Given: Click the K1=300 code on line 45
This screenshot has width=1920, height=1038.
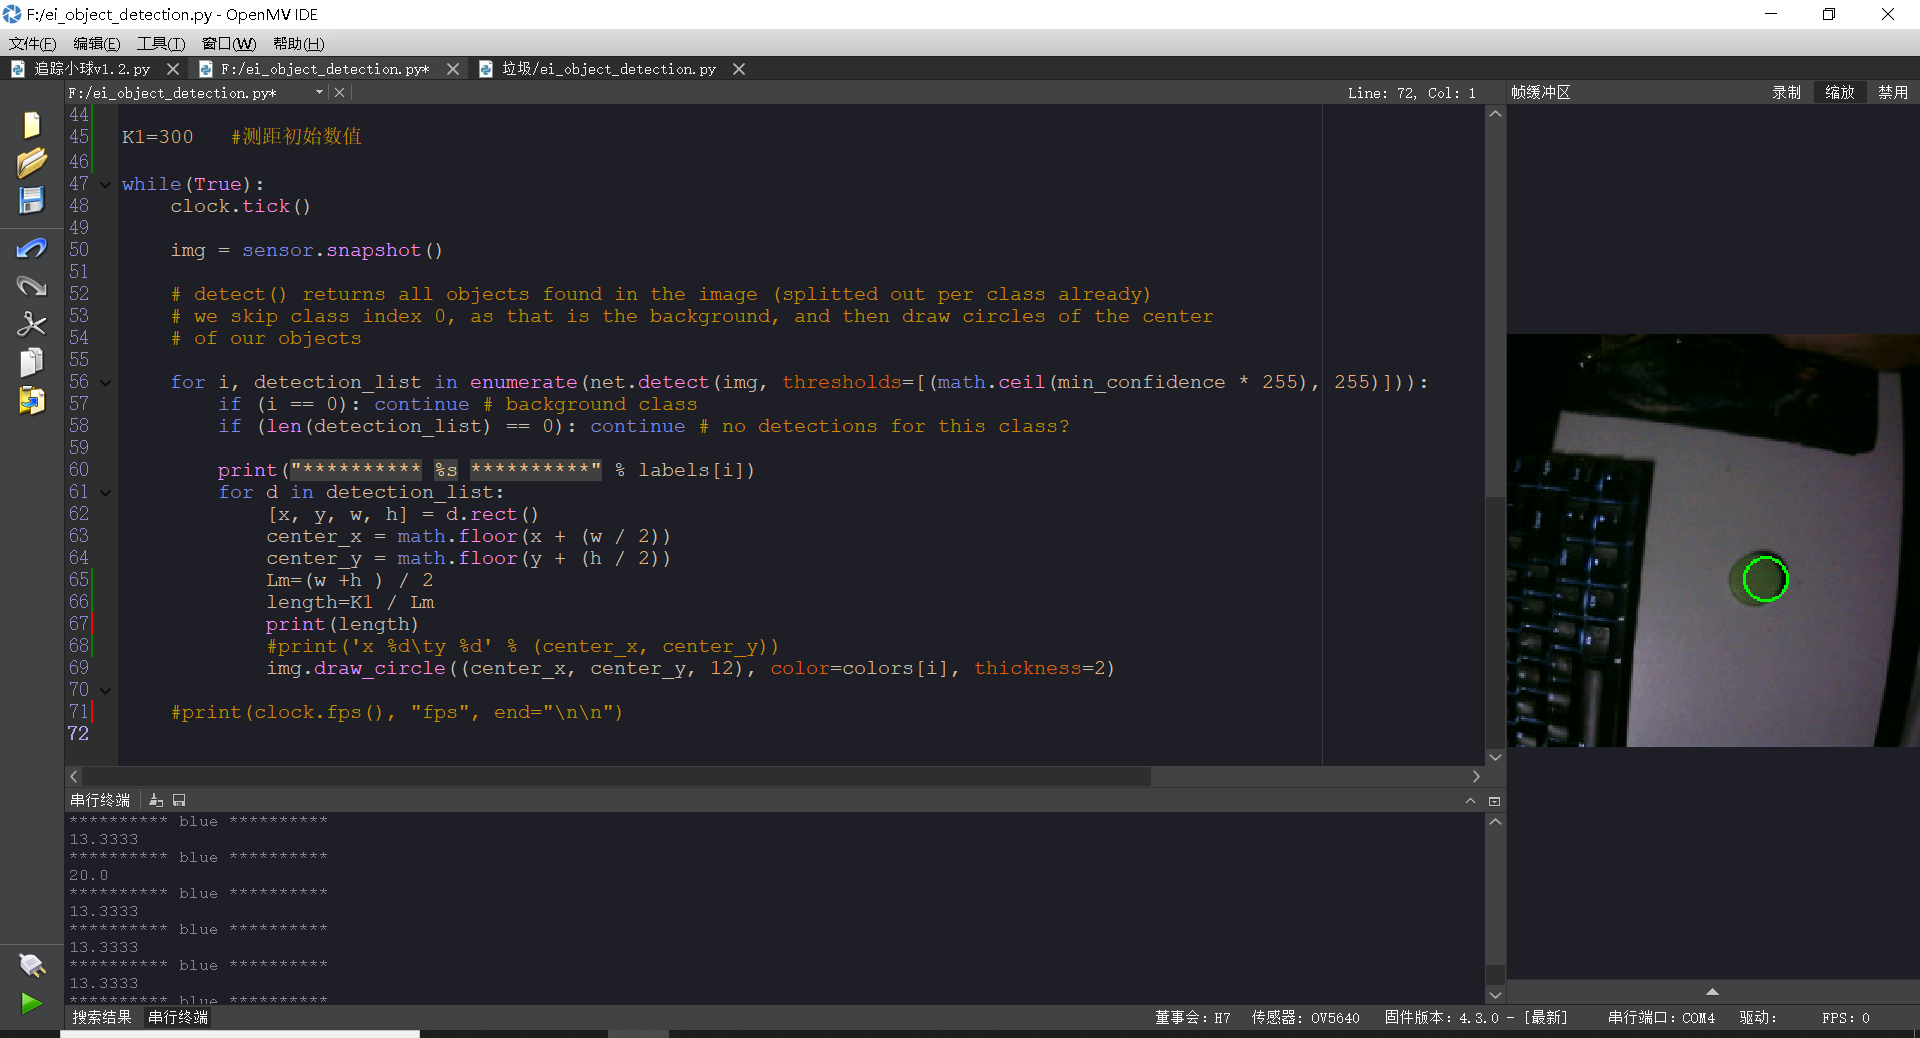Looking at the screenshot, I should pos(157,137).
